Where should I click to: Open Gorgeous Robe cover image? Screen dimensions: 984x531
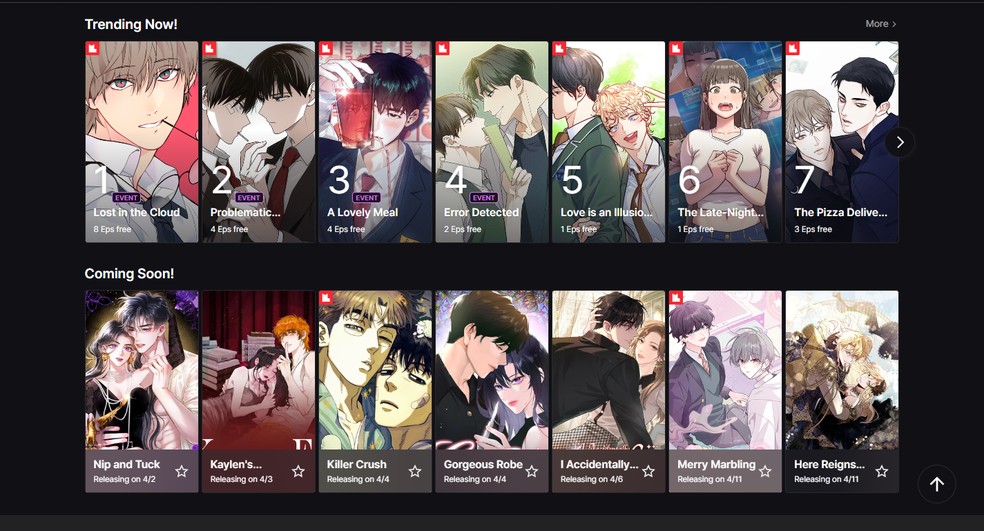(492, 370)
